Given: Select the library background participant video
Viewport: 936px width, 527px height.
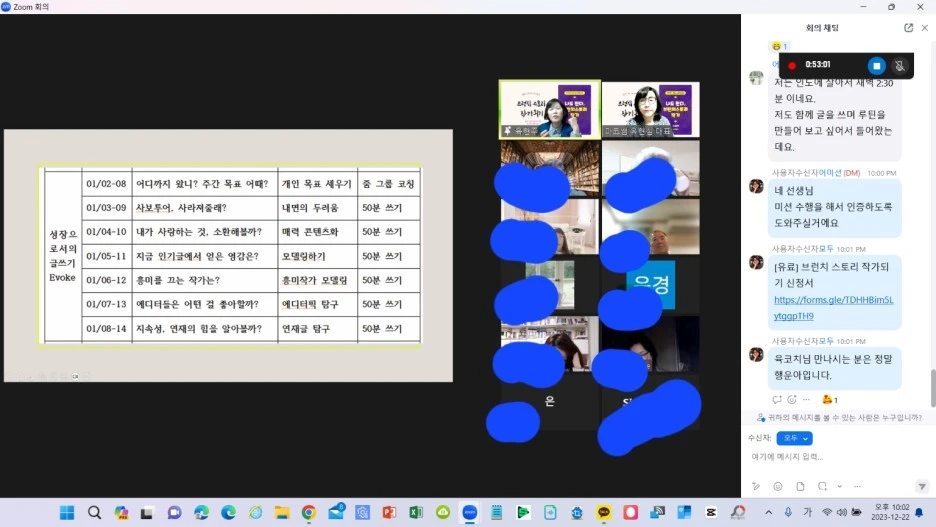Looking at the screenshot, I should pyautogui.click(x=550, y=168).
